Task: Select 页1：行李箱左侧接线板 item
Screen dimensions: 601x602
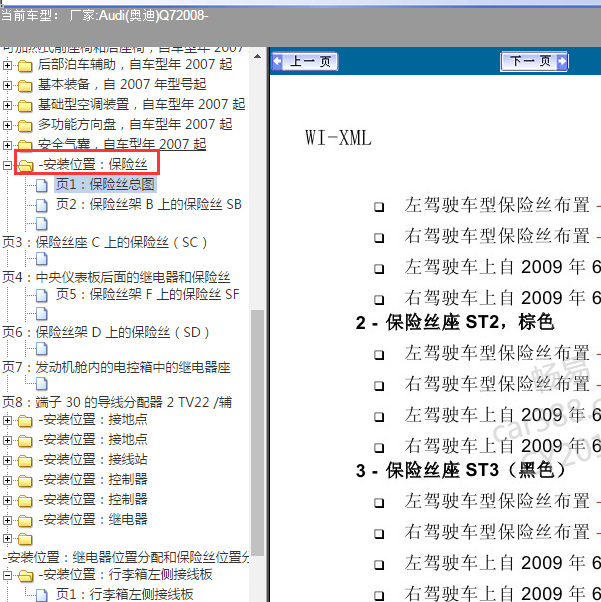Action: click(x=124, y=594)
